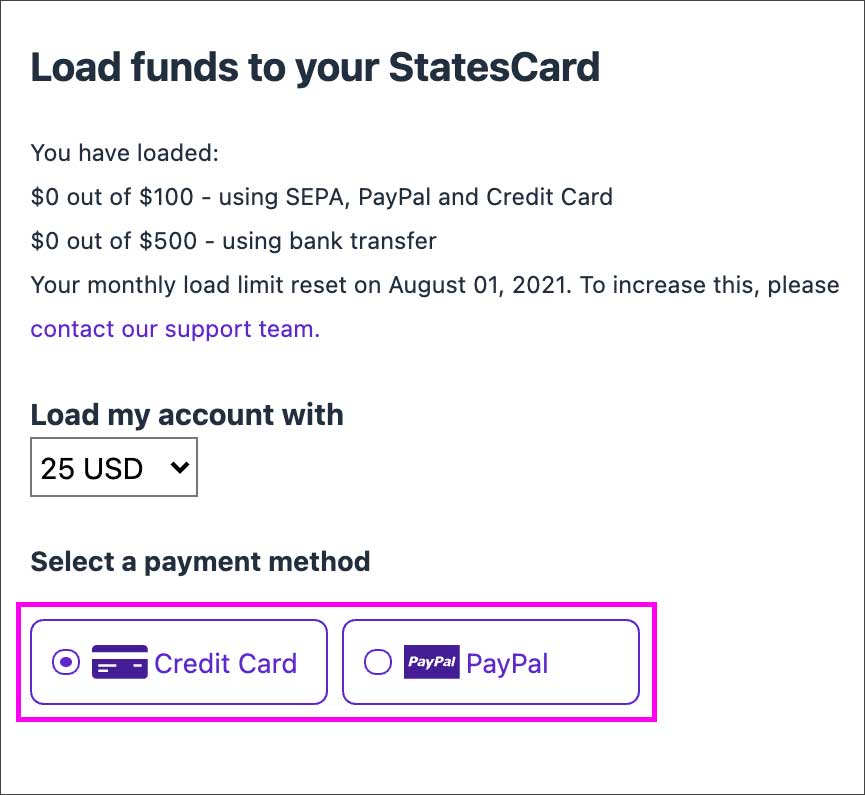Select the PayPal radio button
The image size is (865, 795).
coord(378,662)
